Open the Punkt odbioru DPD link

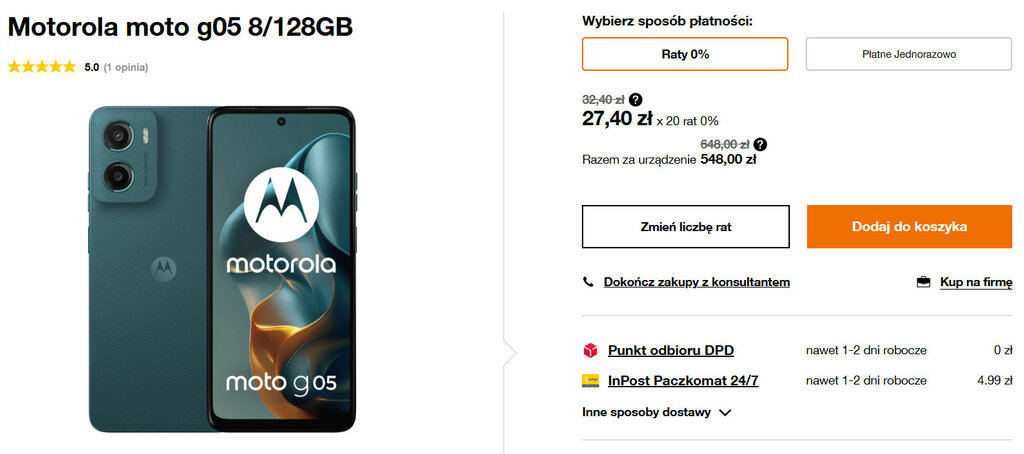pos(671,351)
